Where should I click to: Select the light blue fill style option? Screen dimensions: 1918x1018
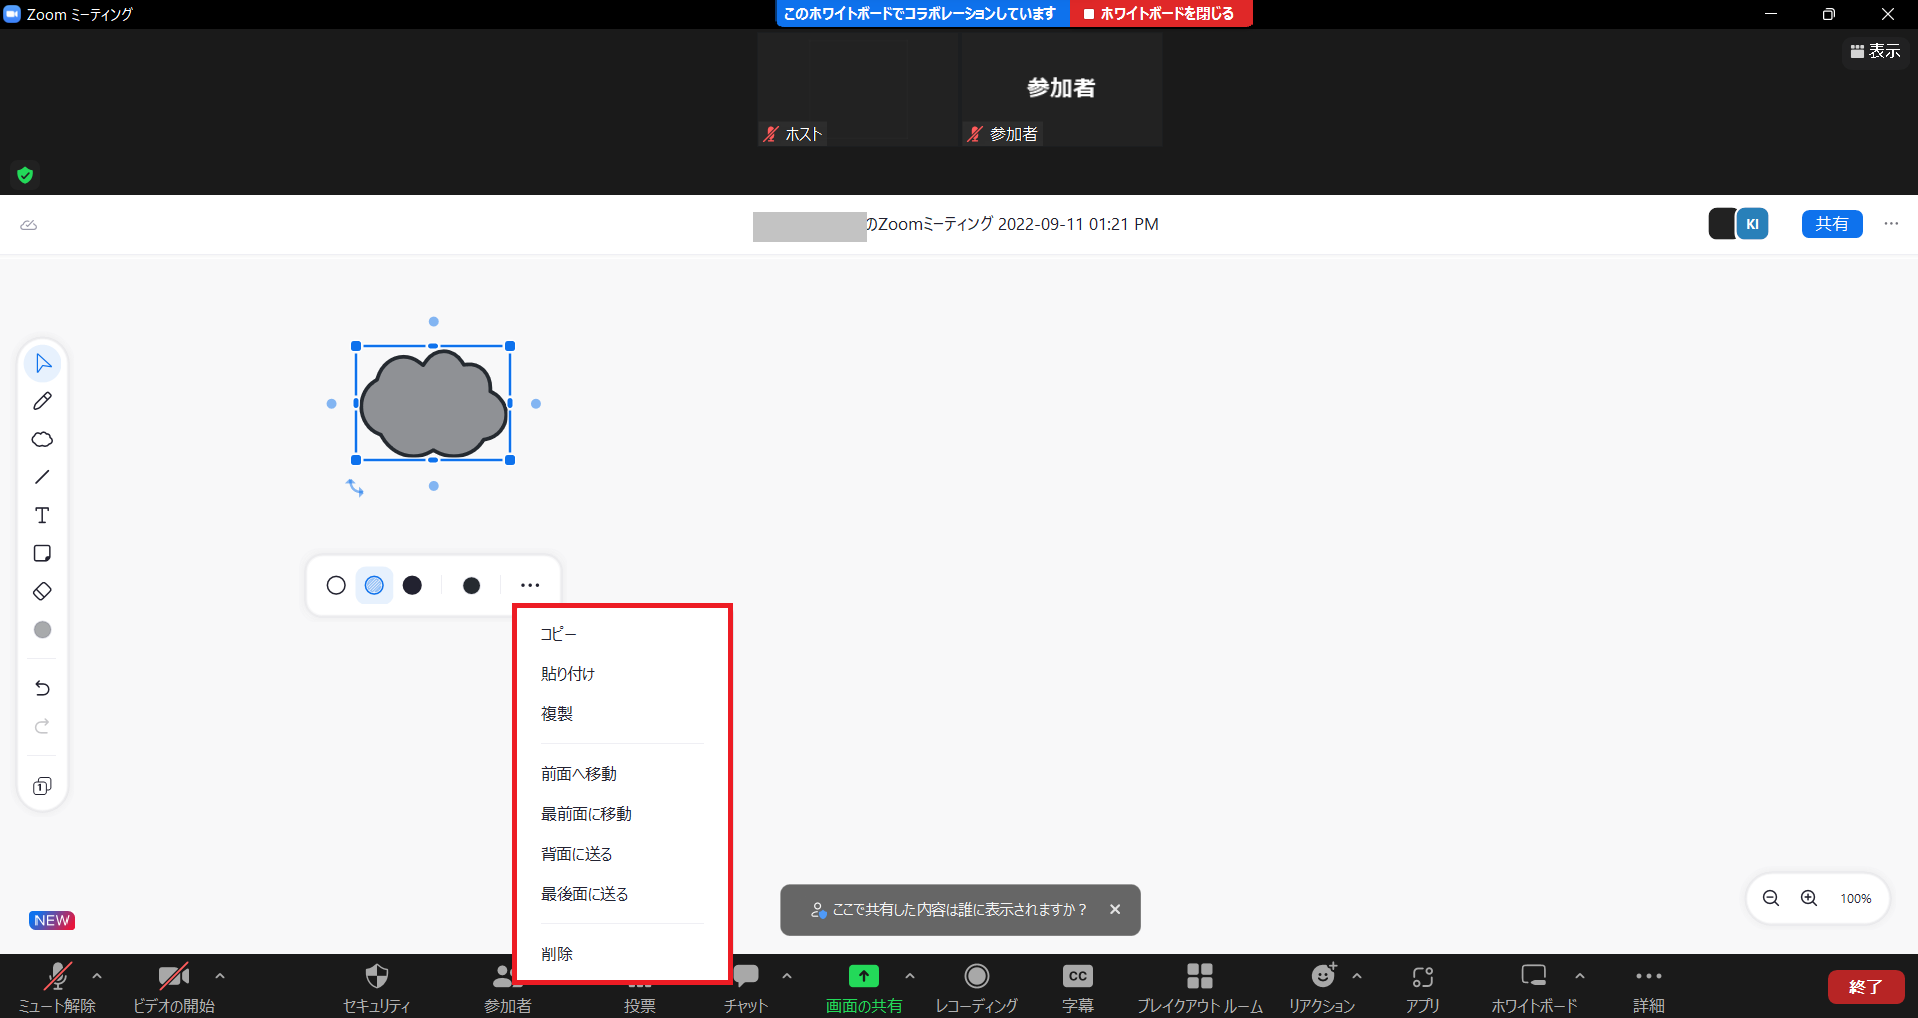[x=374, y=585]
